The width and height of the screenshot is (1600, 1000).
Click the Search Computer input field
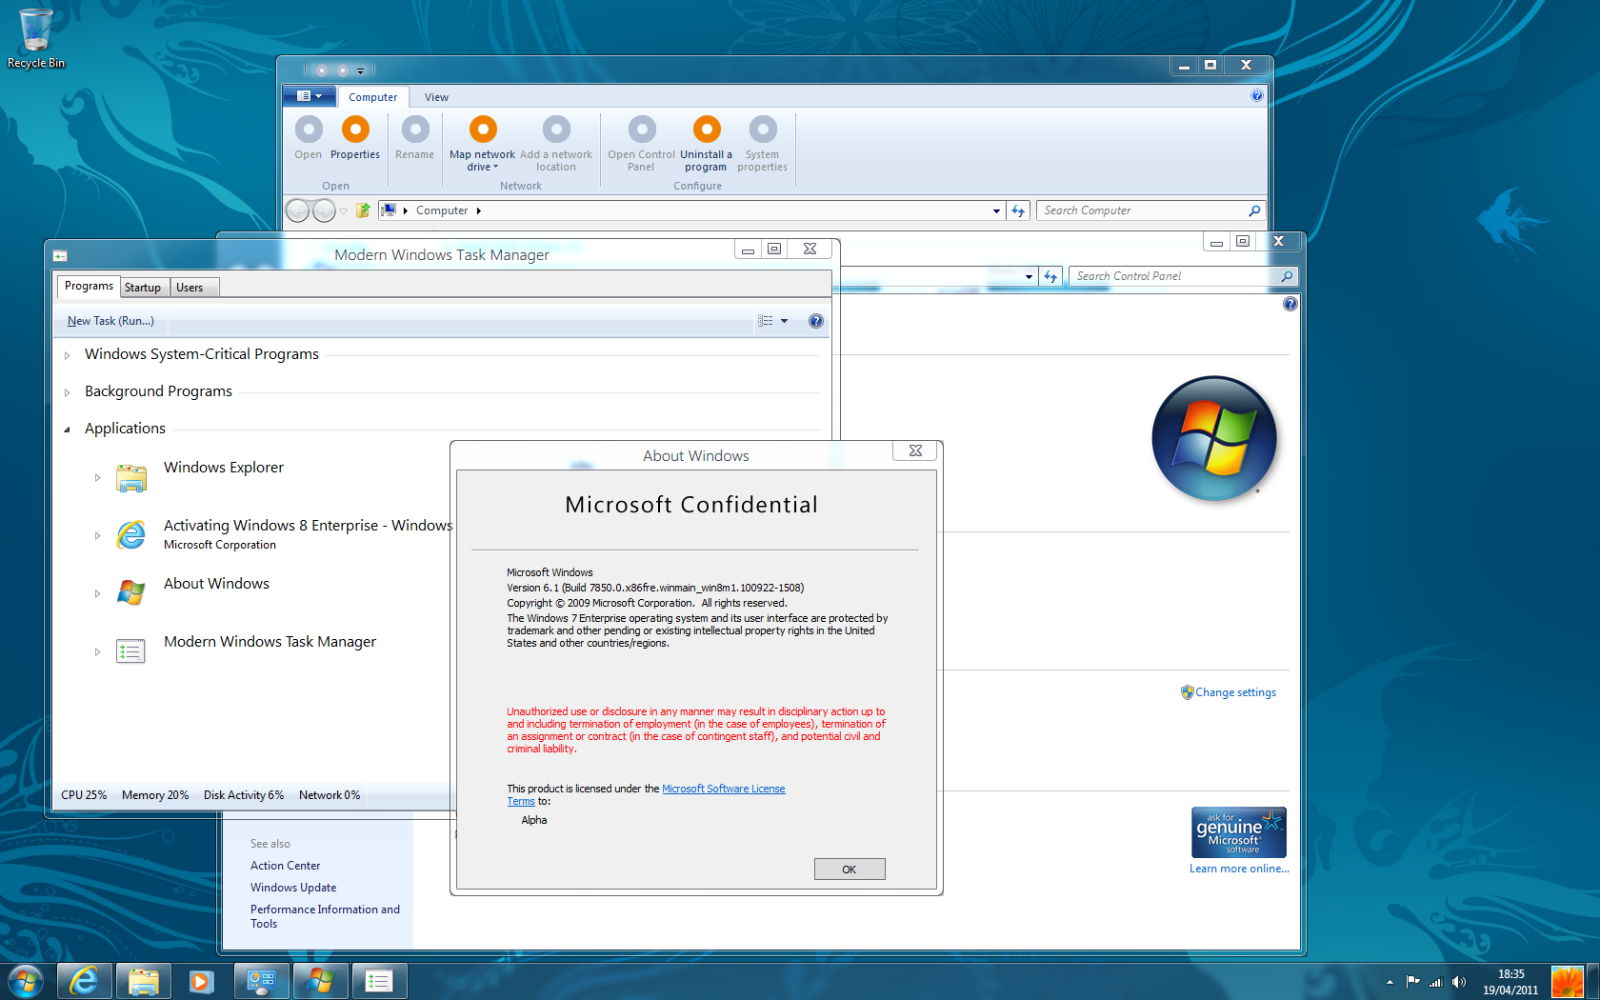pyautogui.click(x=1140, y=211)
